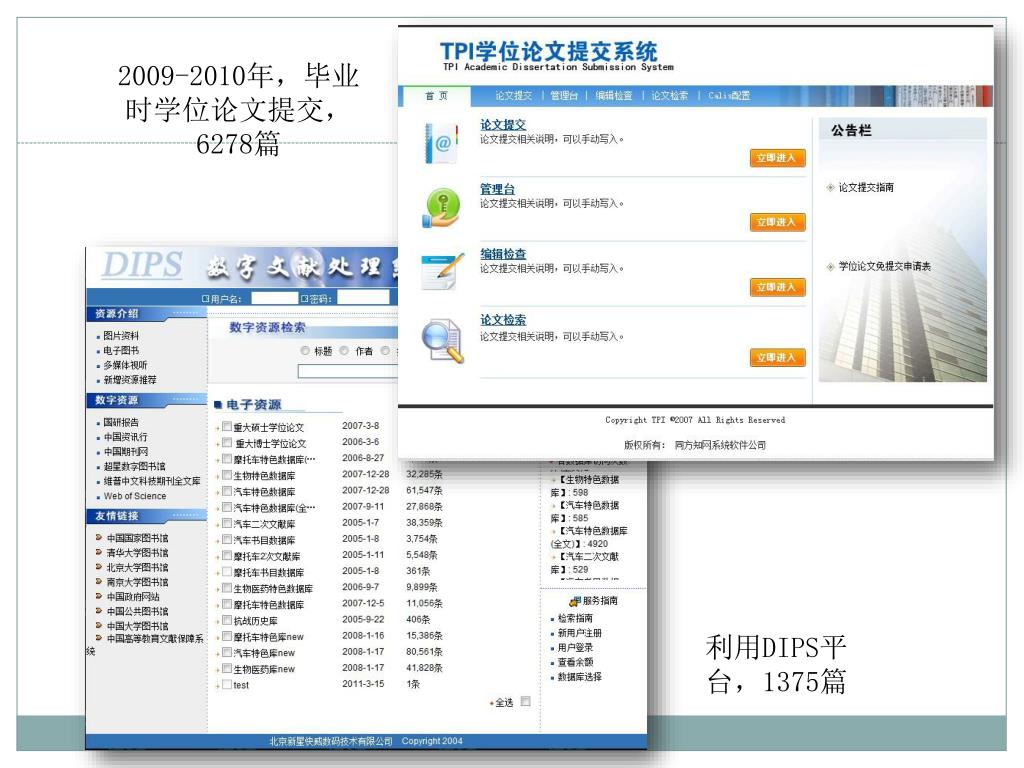Open 查看余额 in 服务指南
This screenshot has height=768, width=1024.
[x=575, y=662]
